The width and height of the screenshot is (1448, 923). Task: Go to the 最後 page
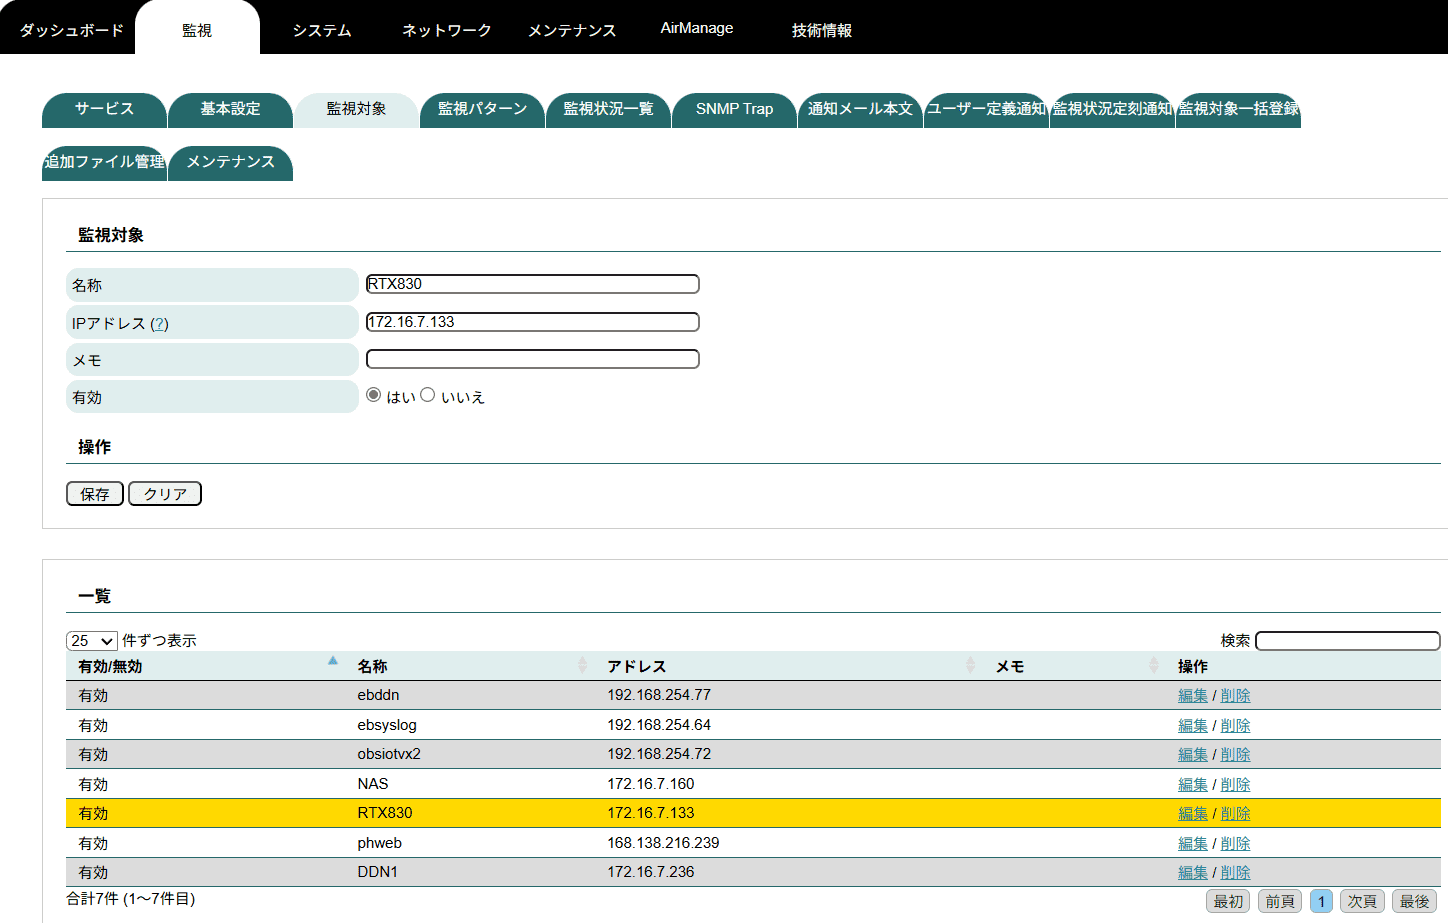click(x=1414, y=901)
